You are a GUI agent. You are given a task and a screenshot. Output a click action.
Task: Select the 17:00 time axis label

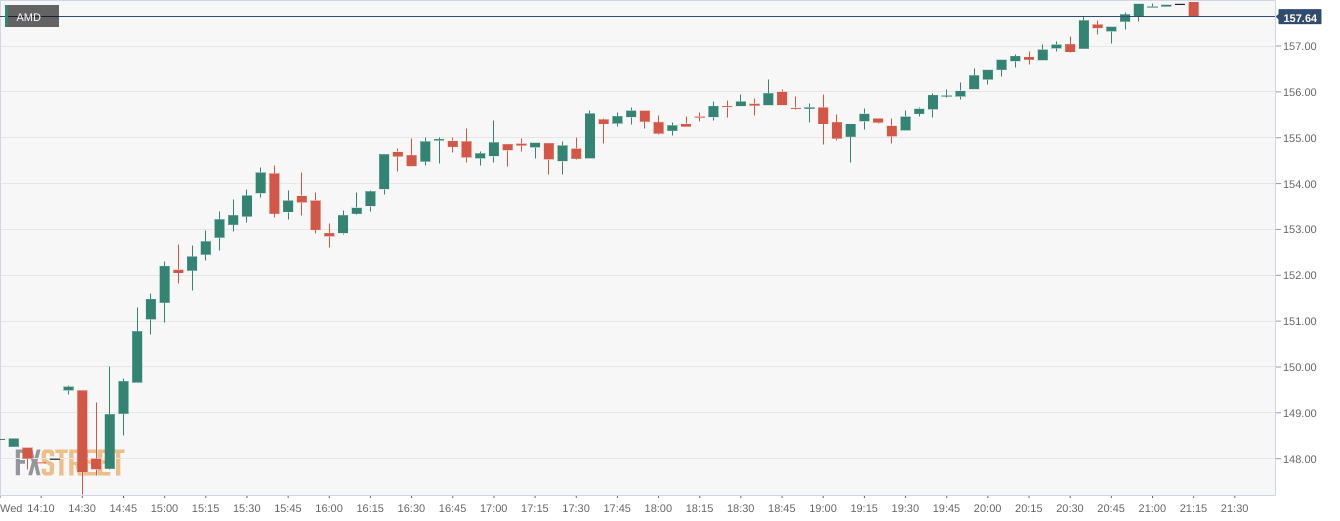point(493,508)
